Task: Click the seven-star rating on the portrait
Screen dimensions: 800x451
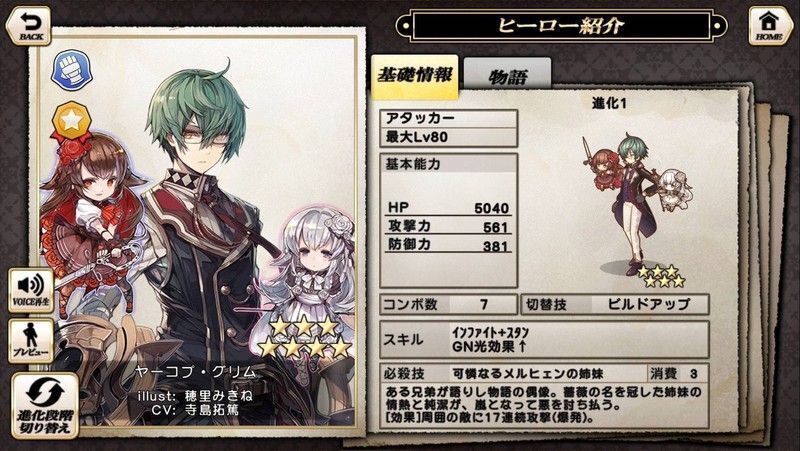Action: 305,337
